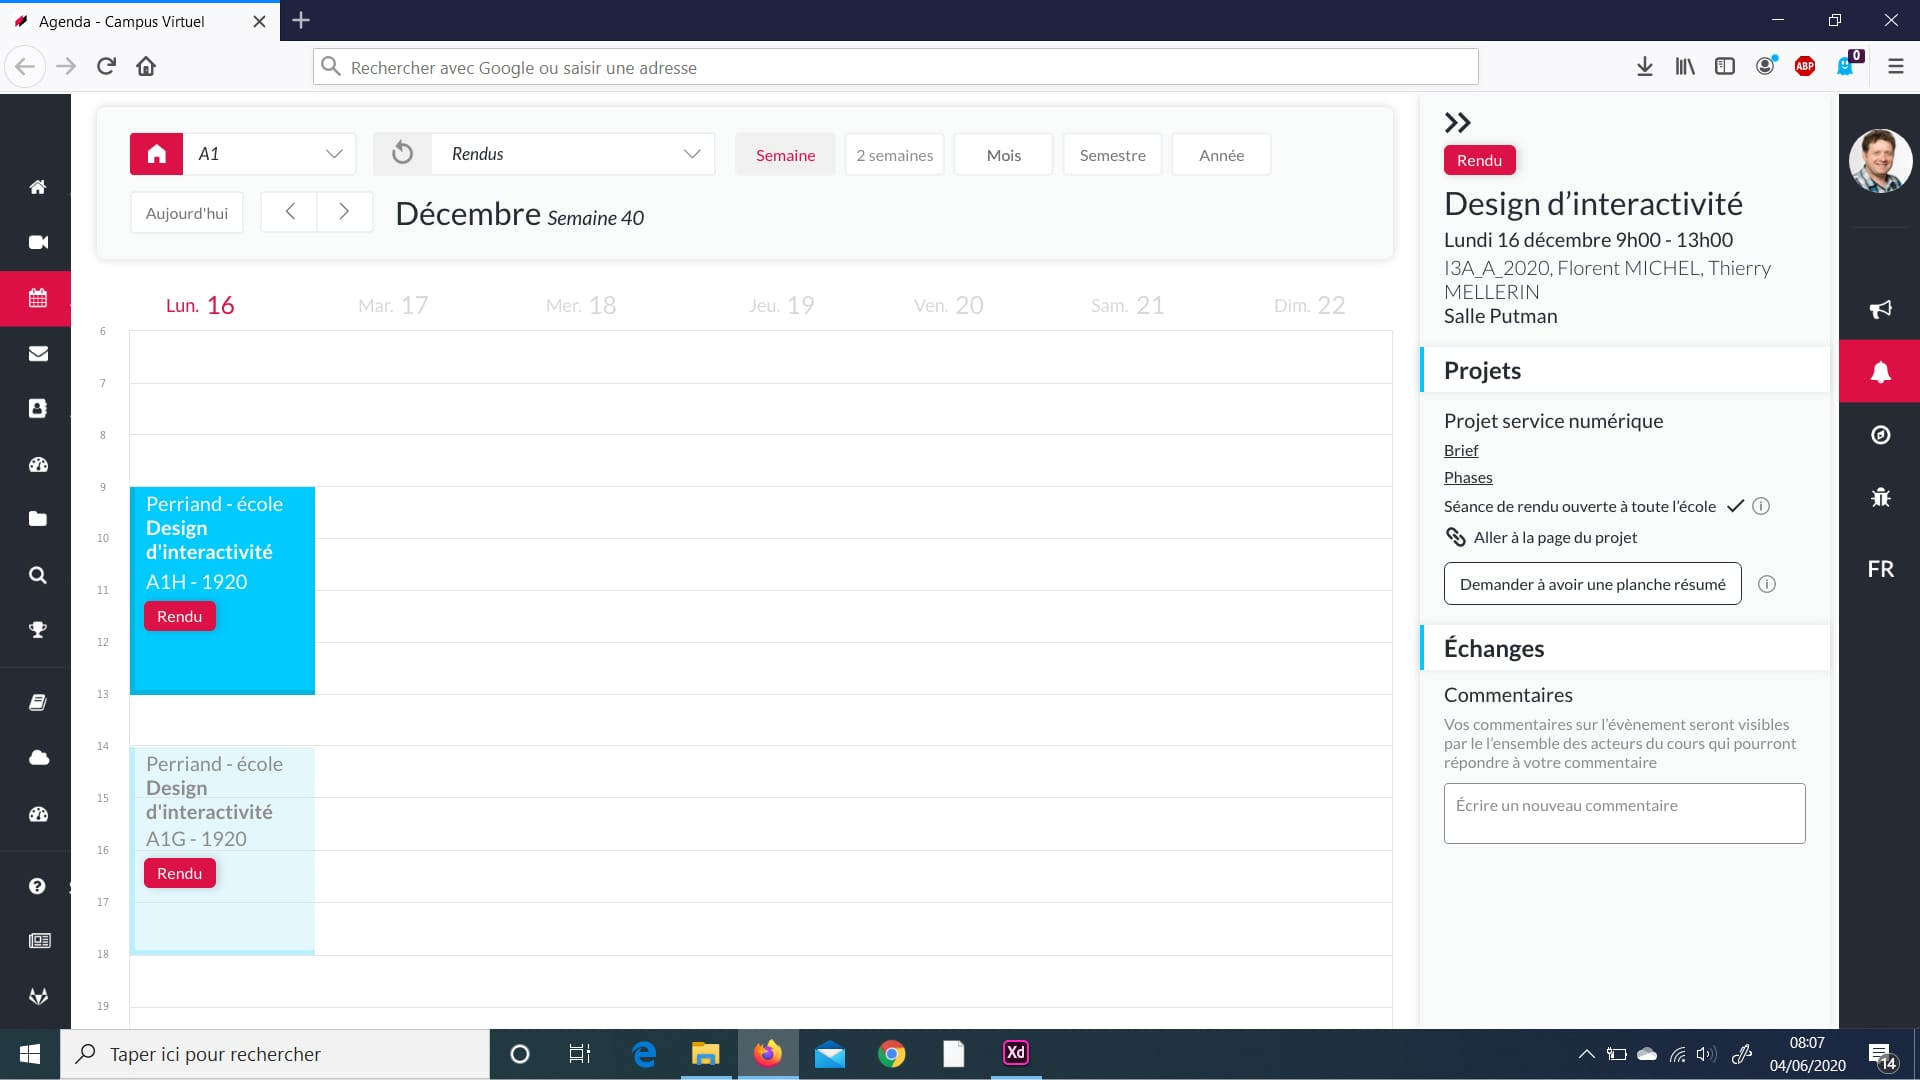This screenshot has height=1080, width=1920.
Task: Click the trophy icon in sidebar
Action: coord(38,630)
